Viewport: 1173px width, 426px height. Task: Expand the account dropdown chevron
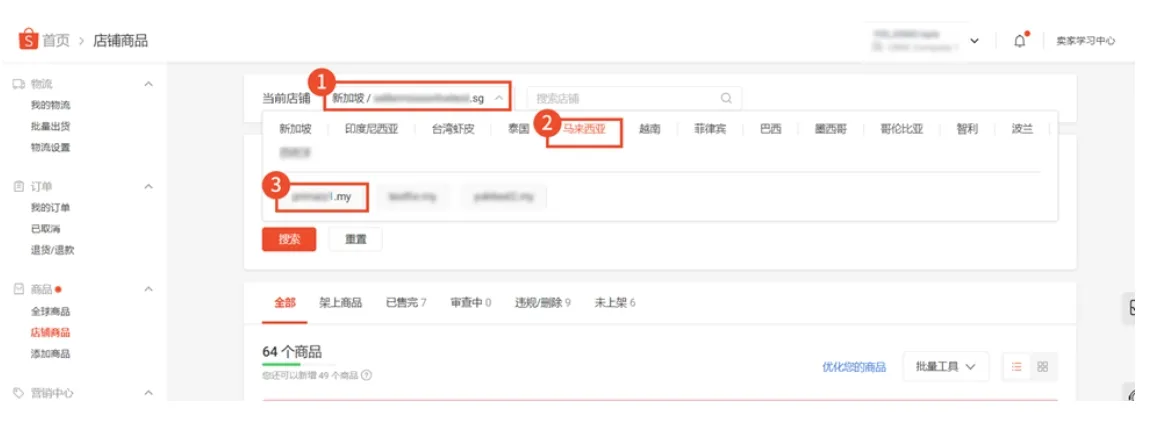point(974,40)
